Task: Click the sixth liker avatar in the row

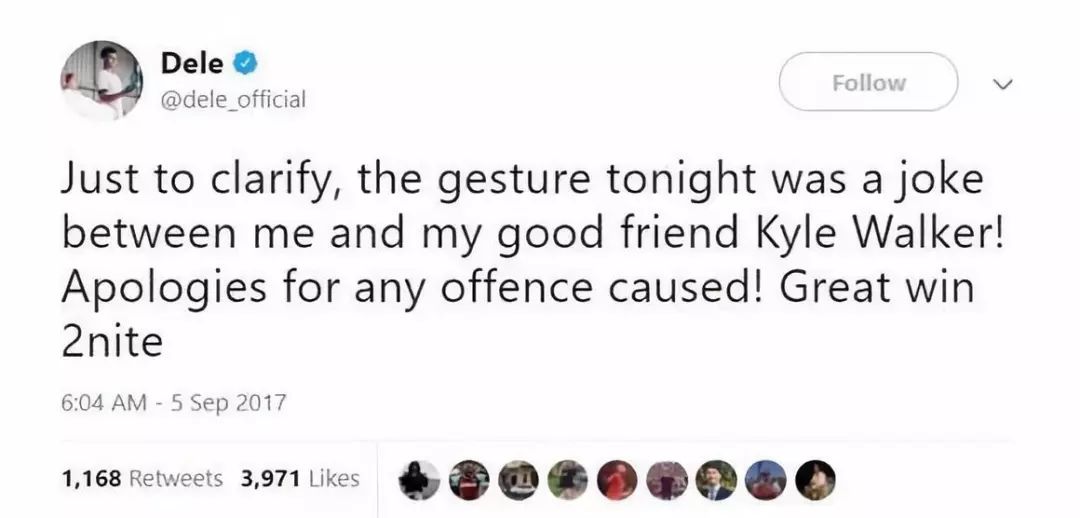Action: coord(667,480)
